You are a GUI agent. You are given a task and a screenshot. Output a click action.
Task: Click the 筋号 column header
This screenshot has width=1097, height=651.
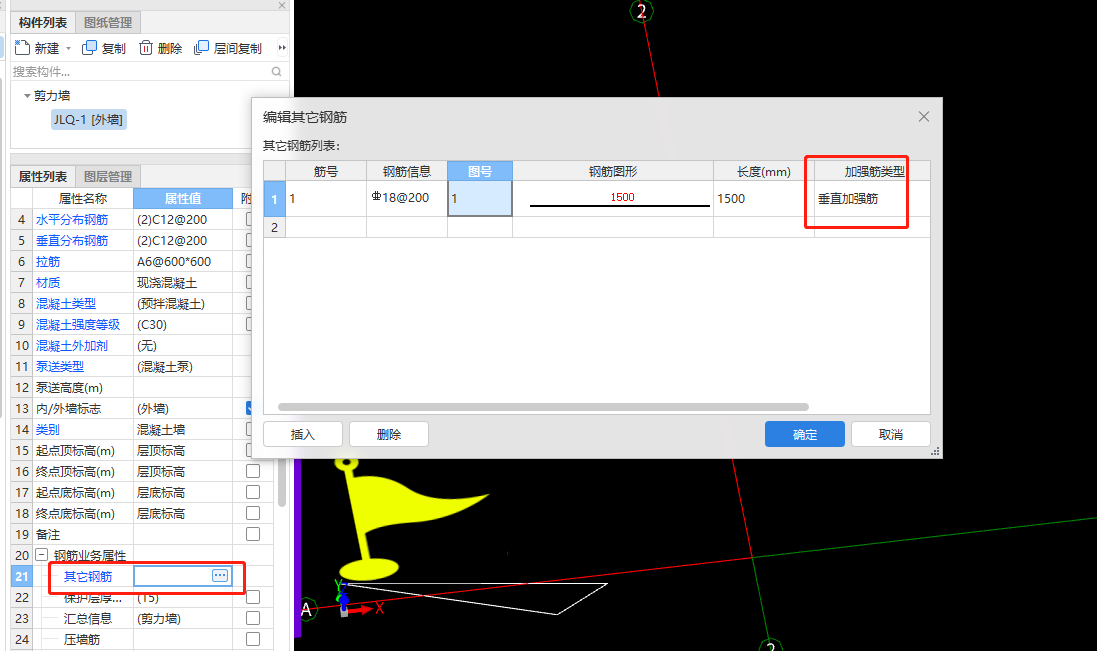(326, 171)
